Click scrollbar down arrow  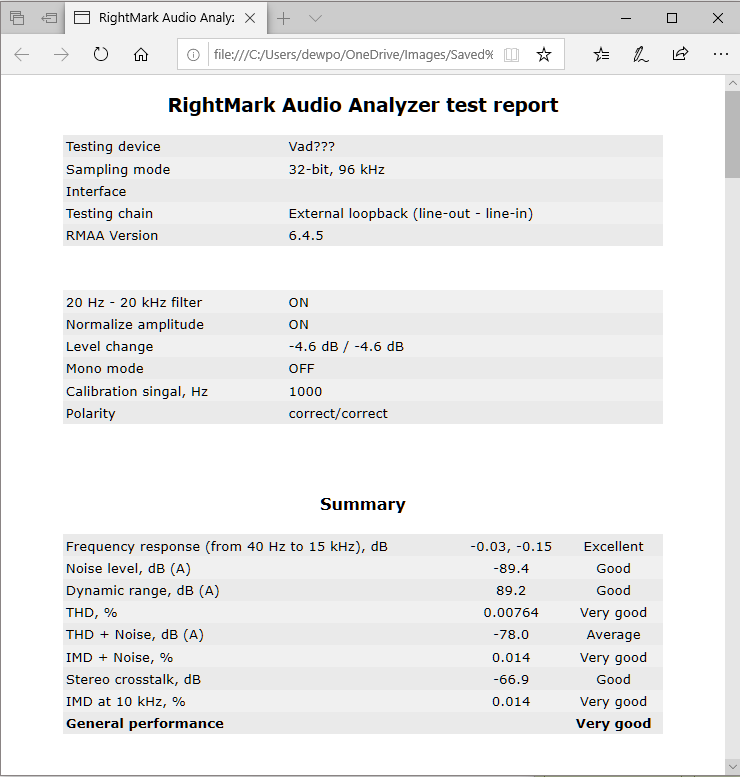coord(733,766)
